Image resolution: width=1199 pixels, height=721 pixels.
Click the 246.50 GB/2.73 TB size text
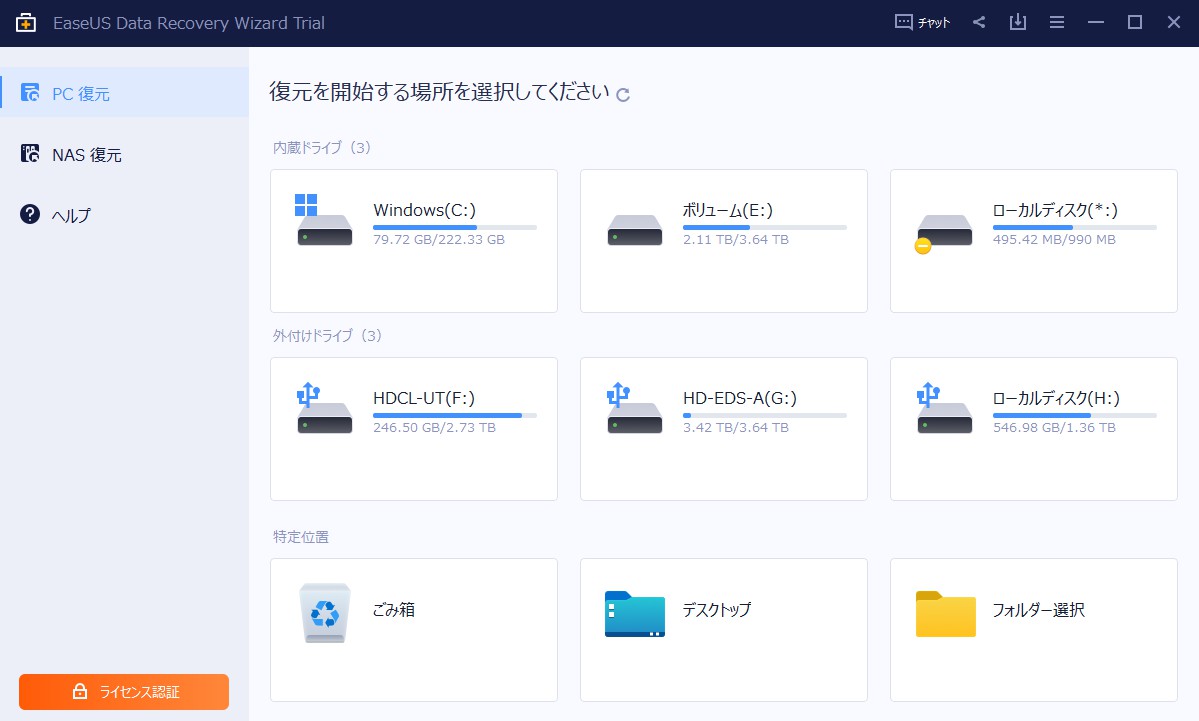coord(434,427)
